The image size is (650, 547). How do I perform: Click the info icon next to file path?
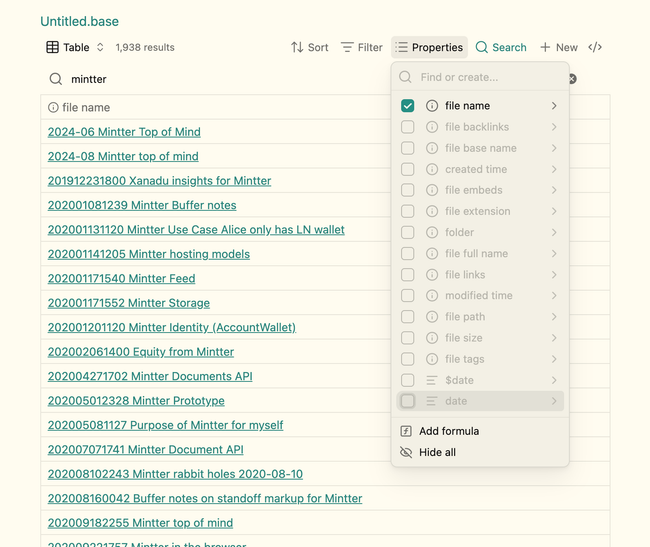(x=432, y=317)
